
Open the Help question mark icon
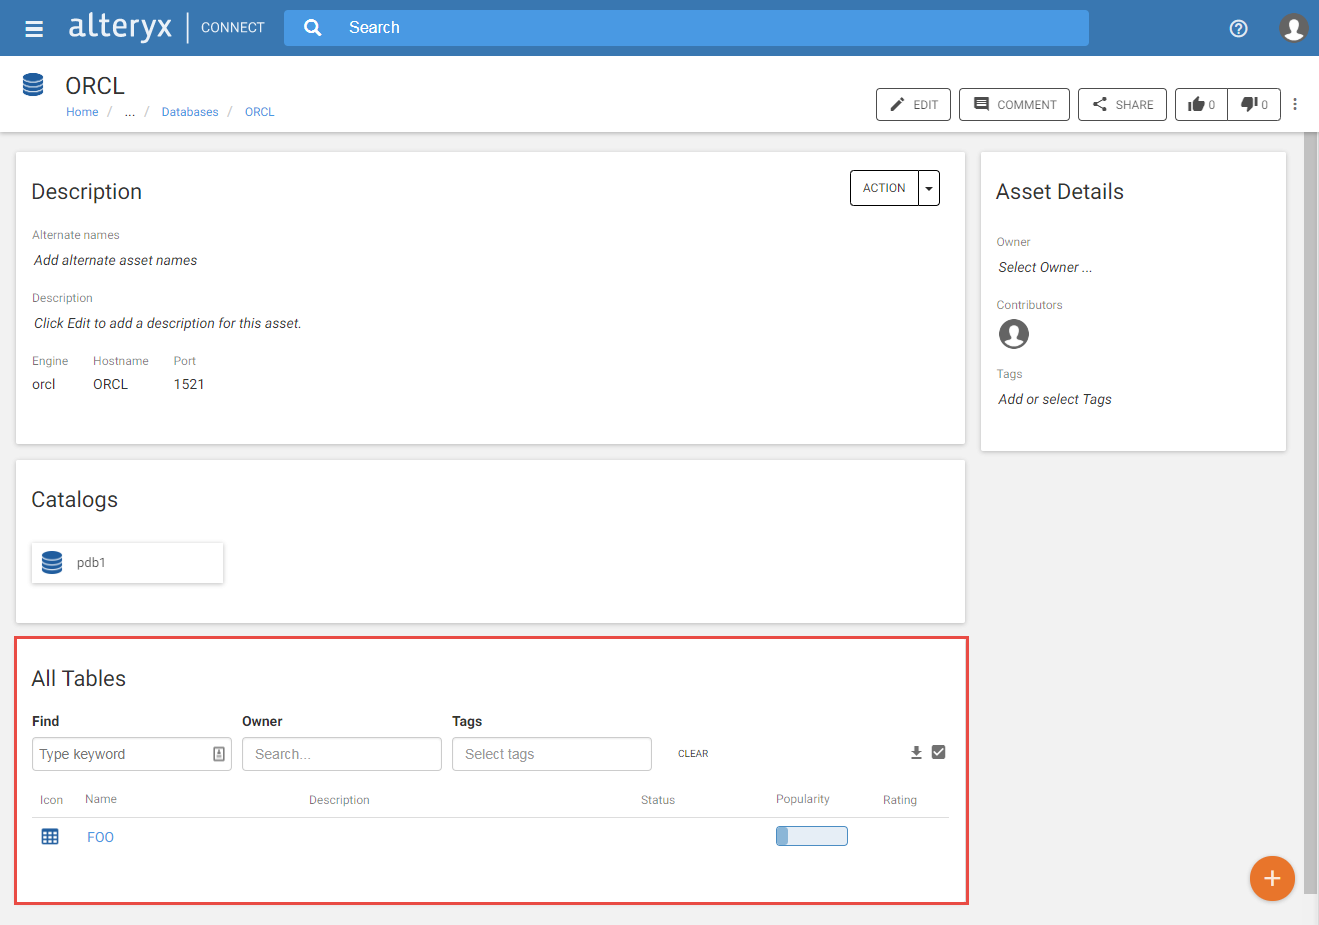[x=1238, y=29]
